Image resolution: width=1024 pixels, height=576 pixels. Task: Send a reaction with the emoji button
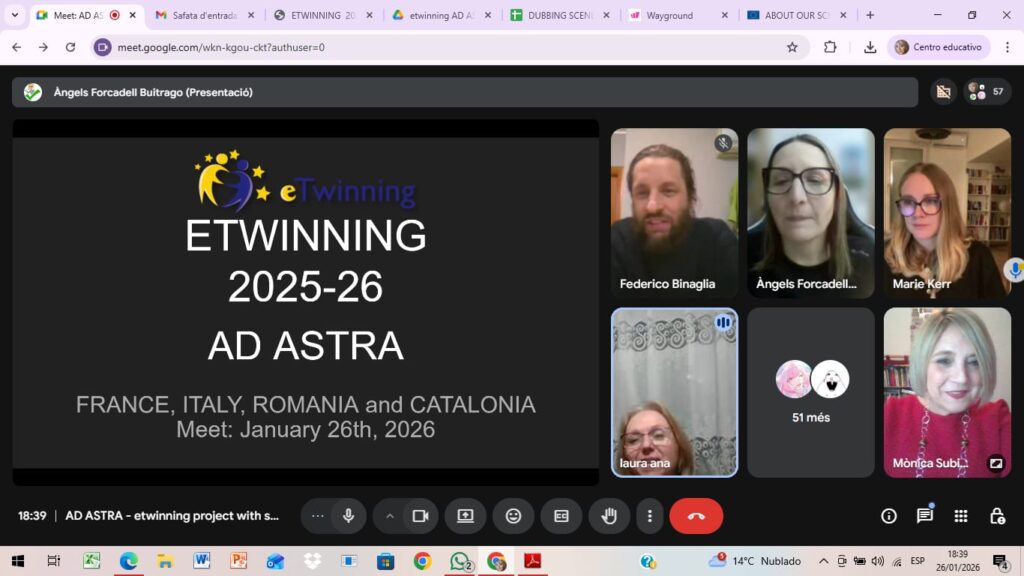pyautogui.click(x=513, y=516)
